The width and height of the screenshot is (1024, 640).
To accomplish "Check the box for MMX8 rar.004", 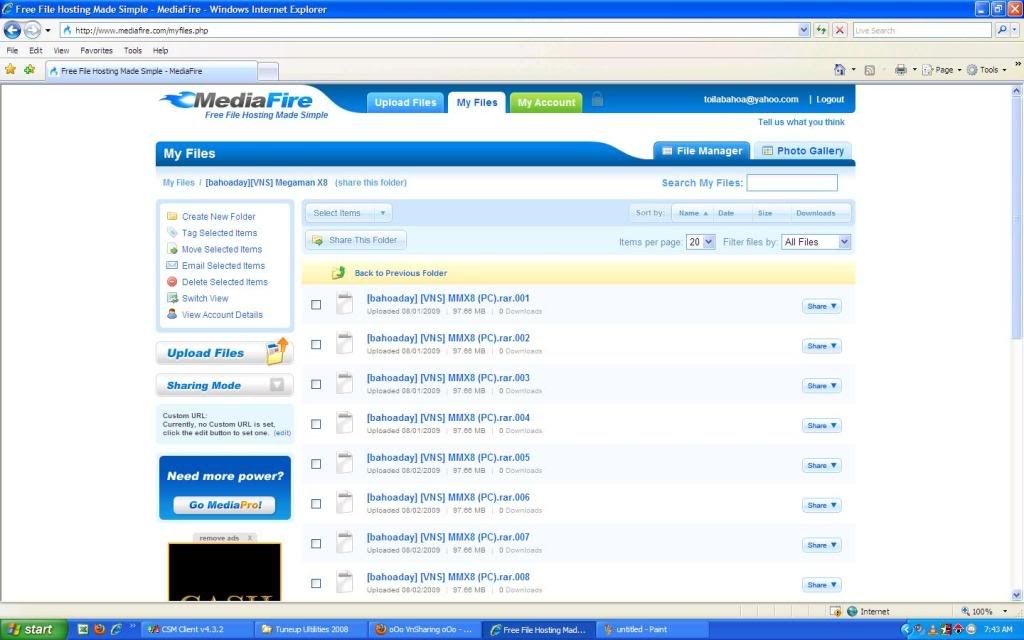I will click(316, 424).
